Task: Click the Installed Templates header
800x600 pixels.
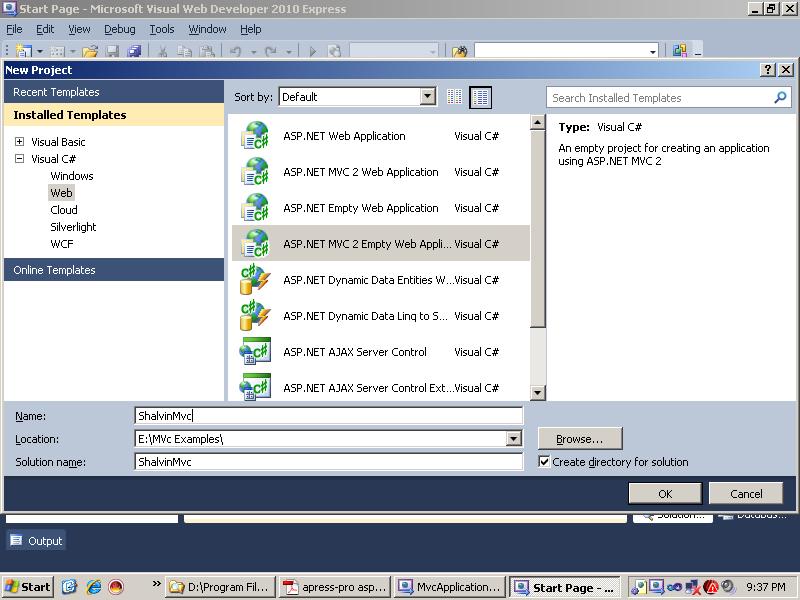Action: click(x=114, y=115)
